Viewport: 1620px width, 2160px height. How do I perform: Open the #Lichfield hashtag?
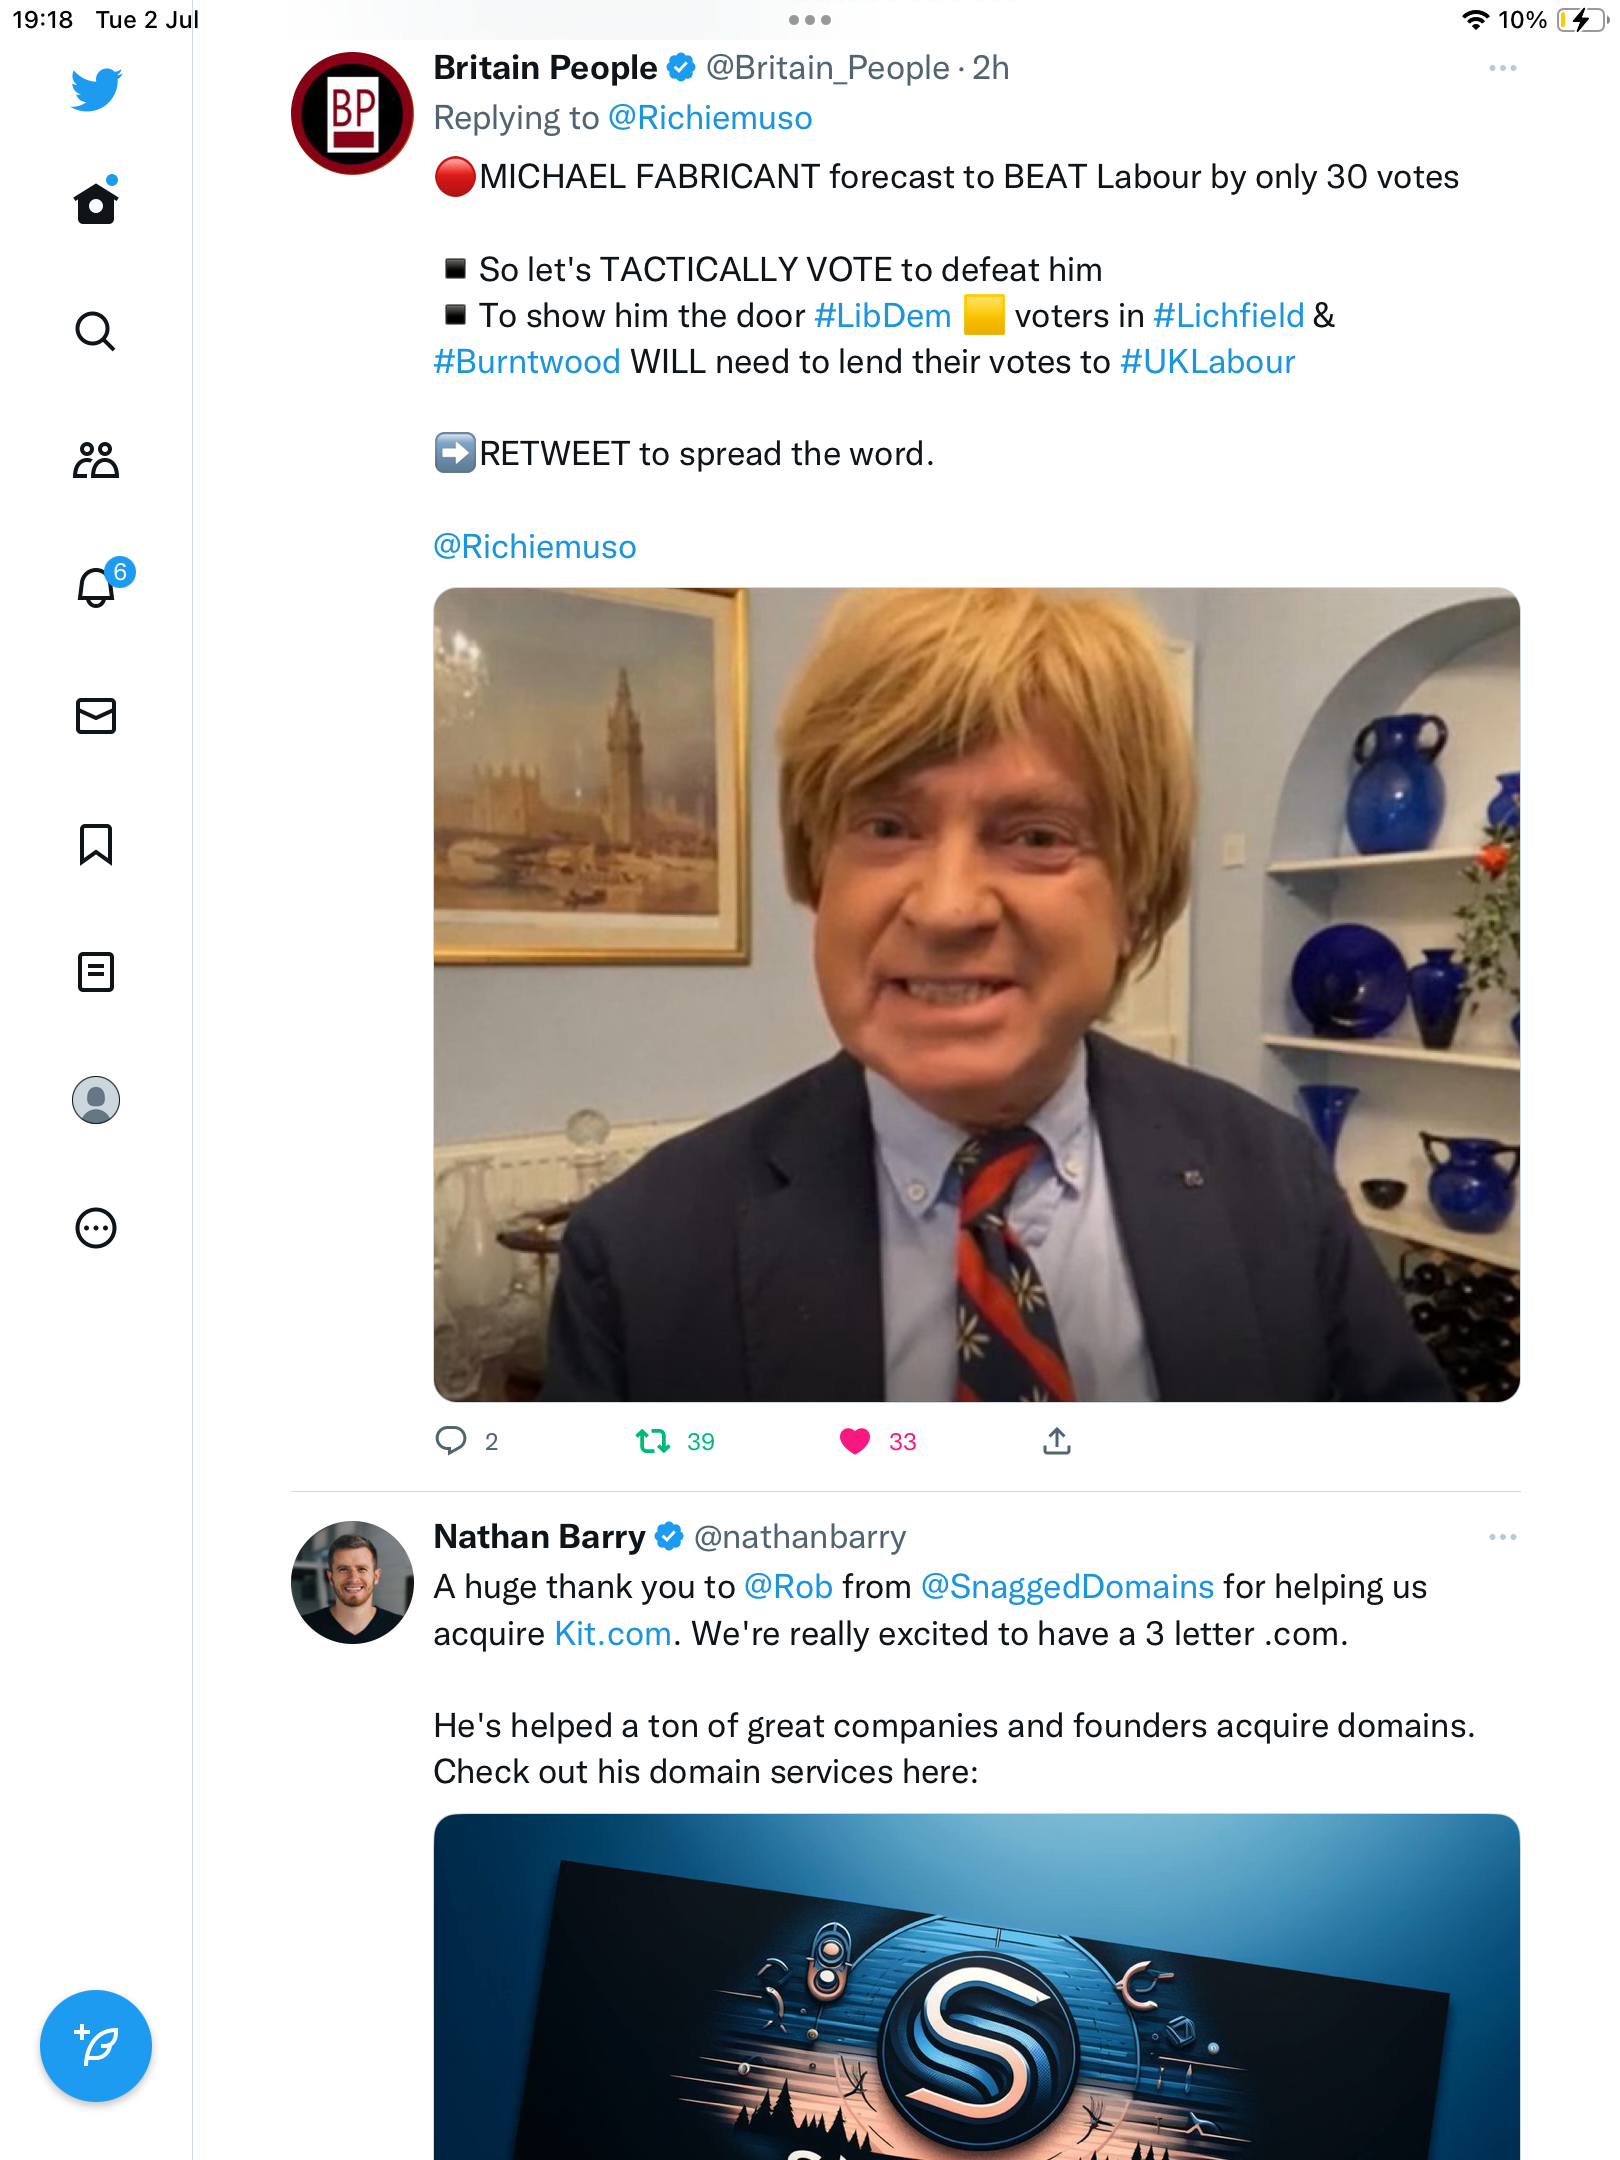1228,316
